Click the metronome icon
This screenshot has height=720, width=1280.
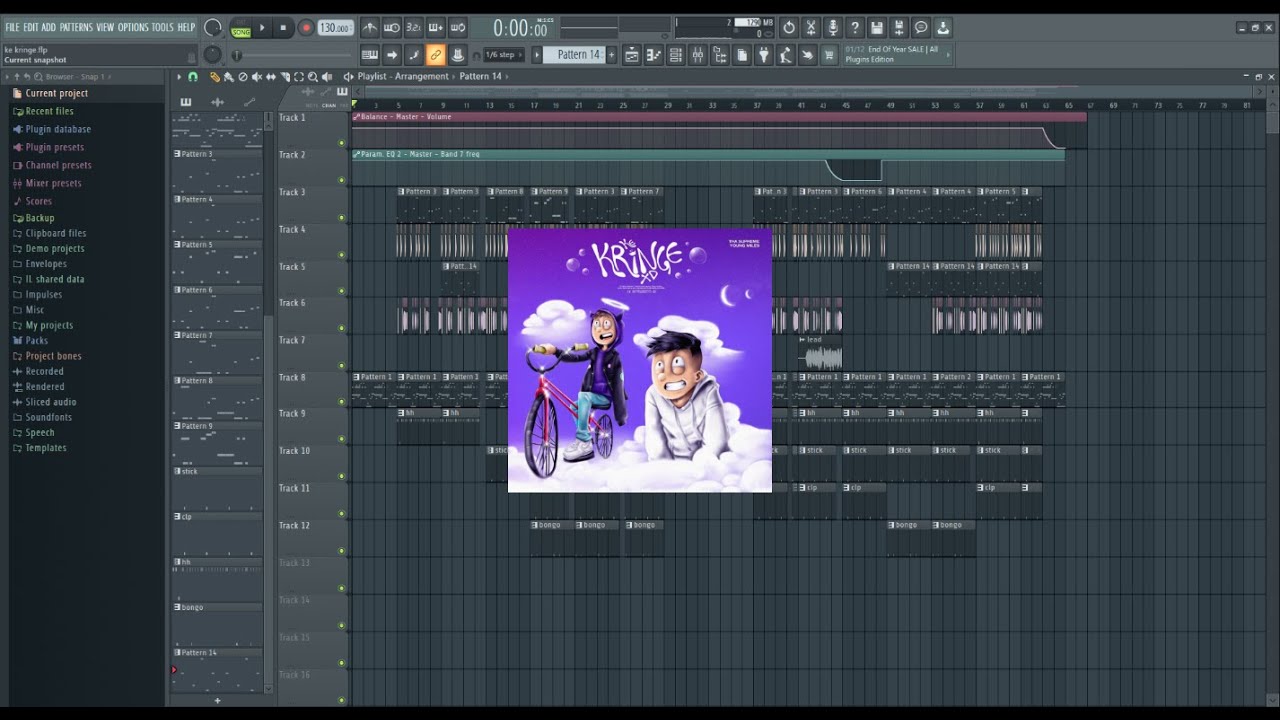pos(370,28)
